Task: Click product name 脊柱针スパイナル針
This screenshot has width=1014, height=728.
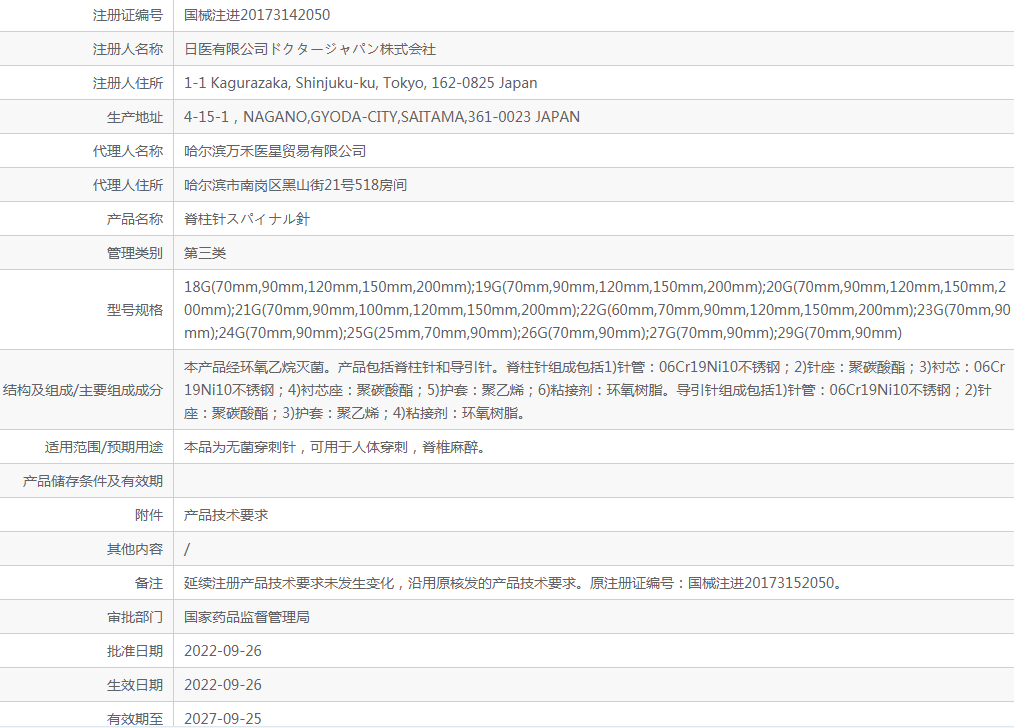Action: pyautogui.click(x=246, y=219)
